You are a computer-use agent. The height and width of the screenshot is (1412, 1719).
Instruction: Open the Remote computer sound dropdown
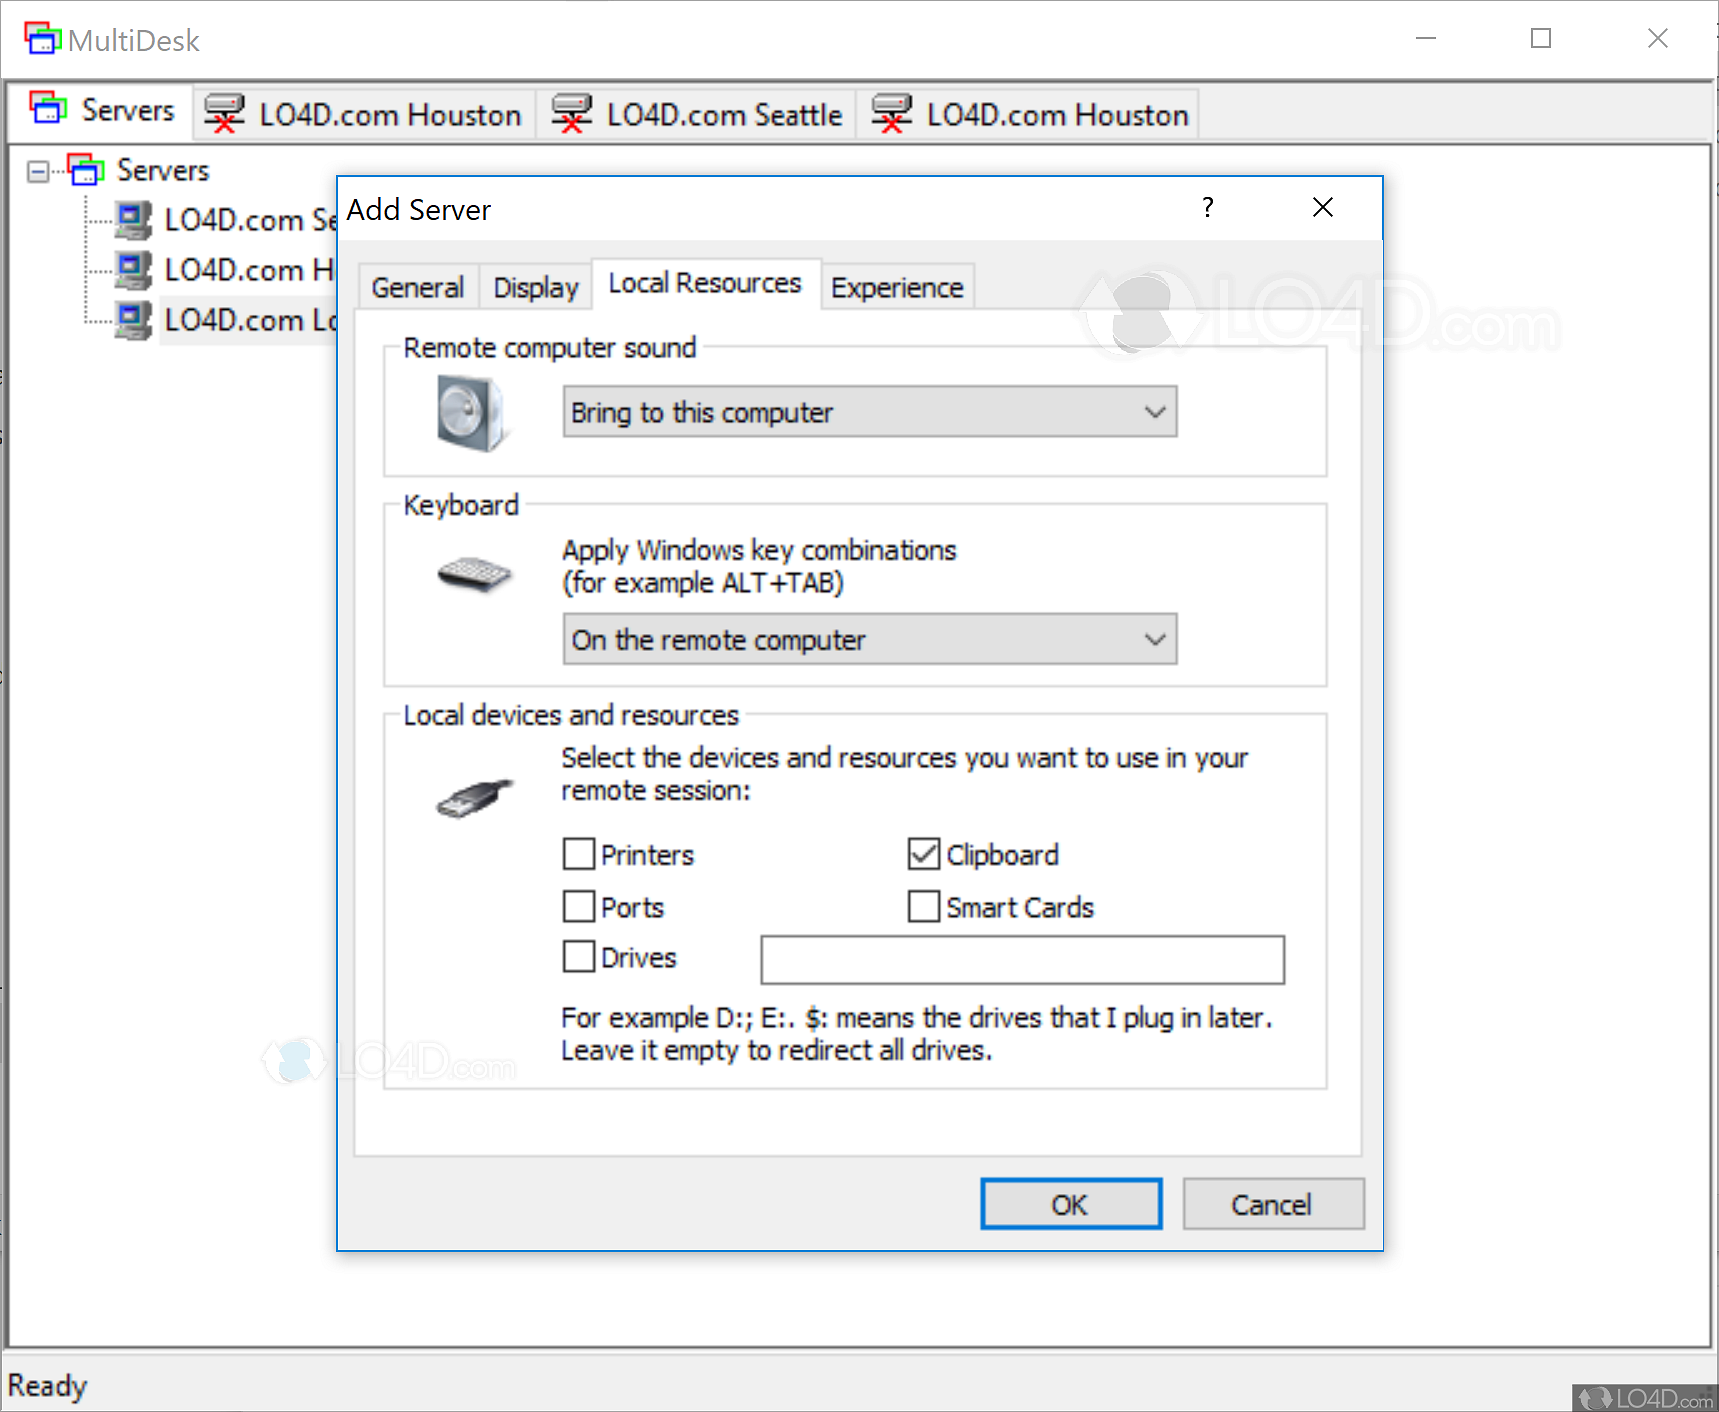click(x=1156, y=411)
